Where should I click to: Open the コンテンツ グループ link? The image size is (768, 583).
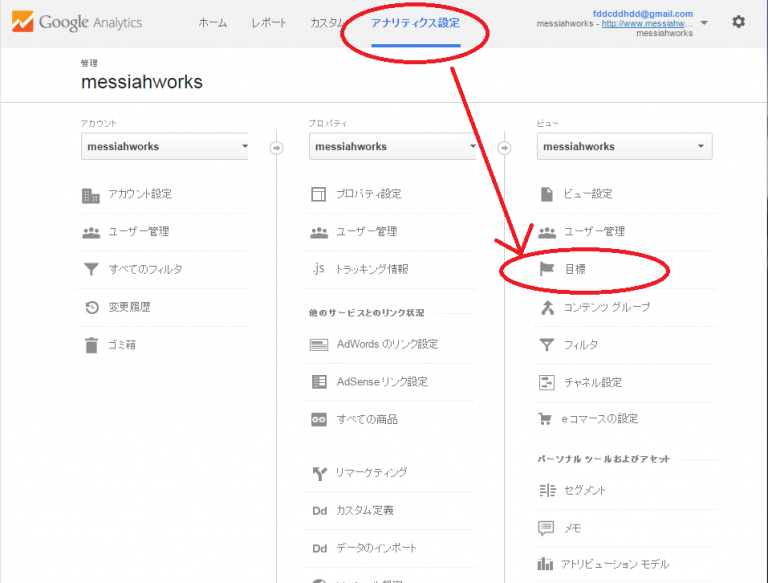[607, 307]
